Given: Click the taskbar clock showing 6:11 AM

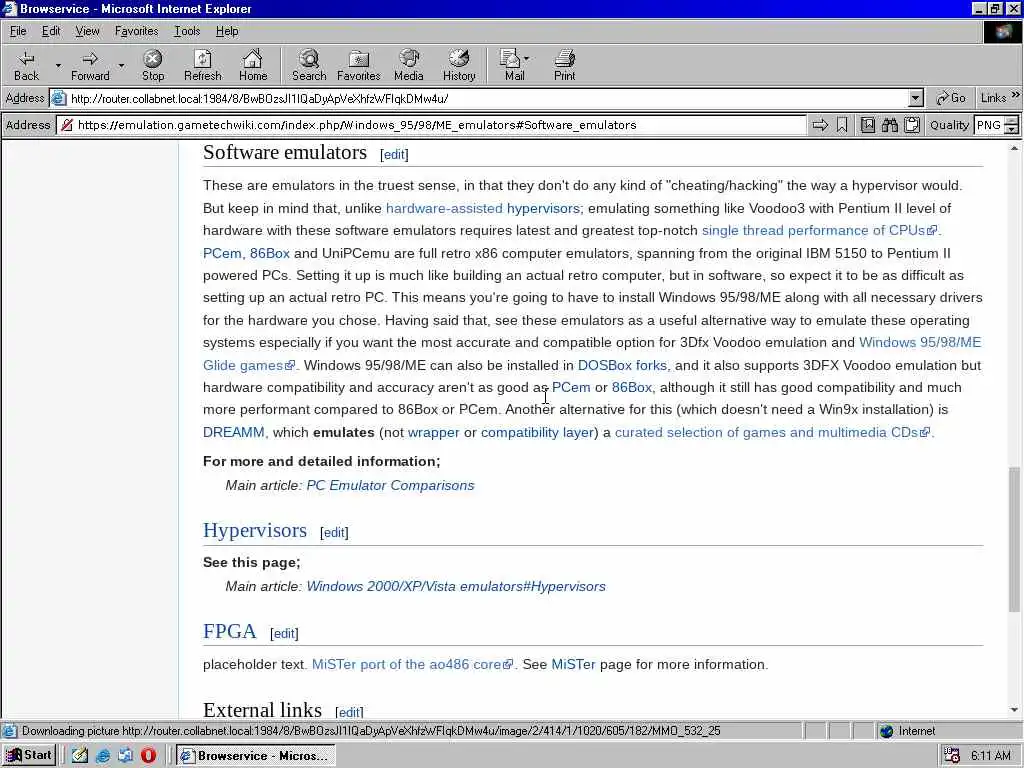Looking at the screenshot, I should (x=990, y=756).
